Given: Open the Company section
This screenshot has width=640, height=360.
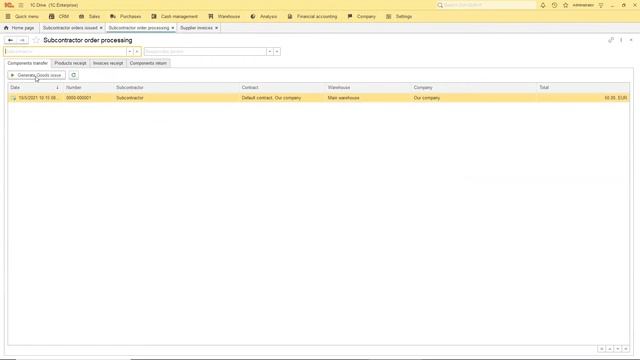Looking at the screenshot, I should pyautogui.click(x=362, y=16).
